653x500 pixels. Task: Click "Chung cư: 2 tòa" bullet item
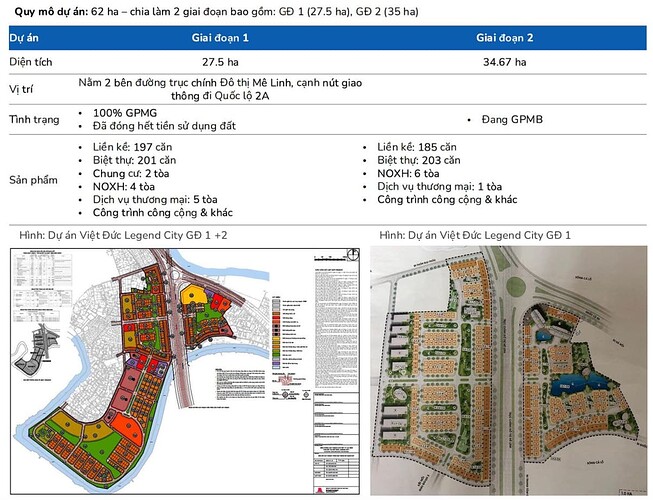[131, 174]
